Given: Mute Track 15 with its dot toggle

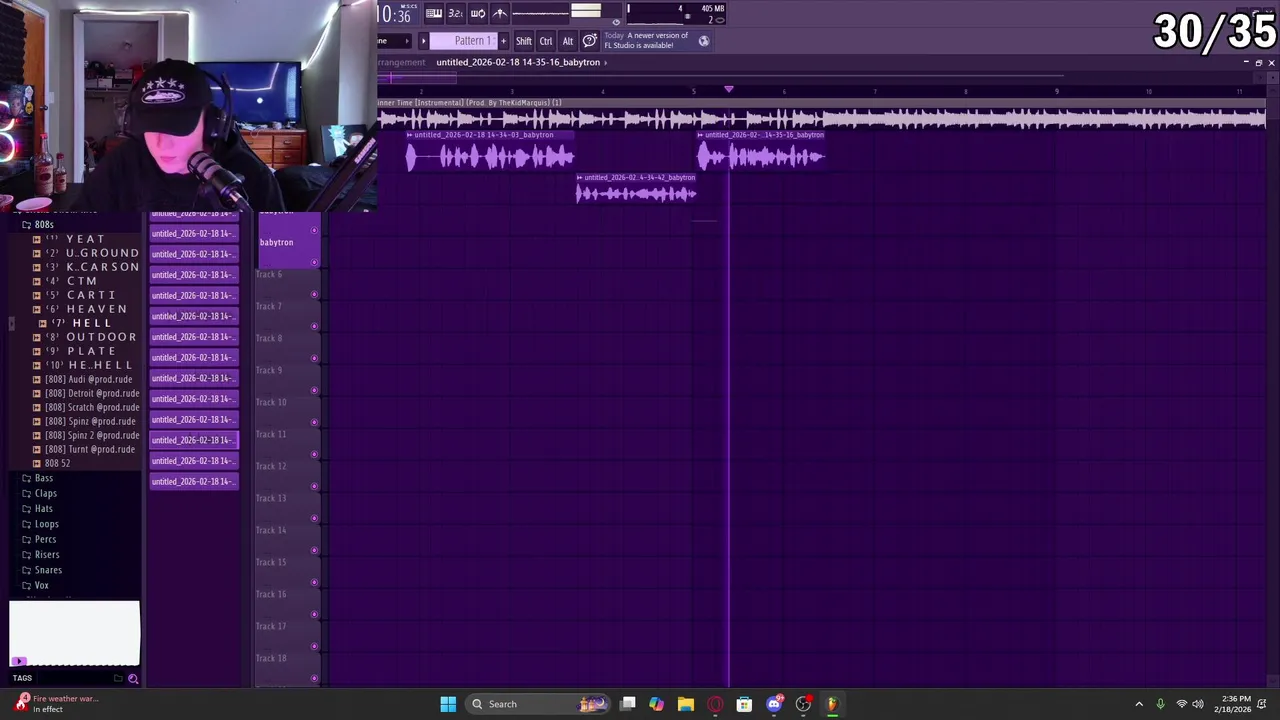Looking at the screenshot, I should tap(315, 582).
